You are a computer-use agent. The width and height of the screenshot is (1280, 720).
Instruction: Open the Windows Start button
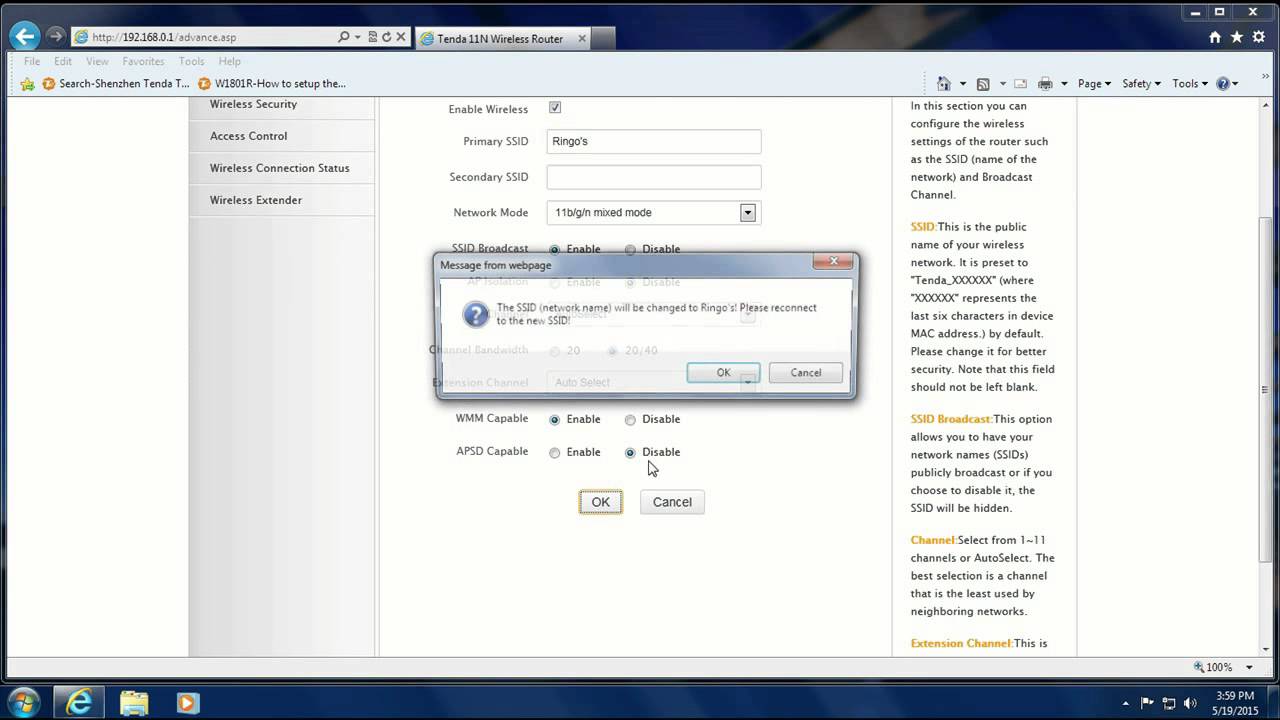(x=22, y=702)
